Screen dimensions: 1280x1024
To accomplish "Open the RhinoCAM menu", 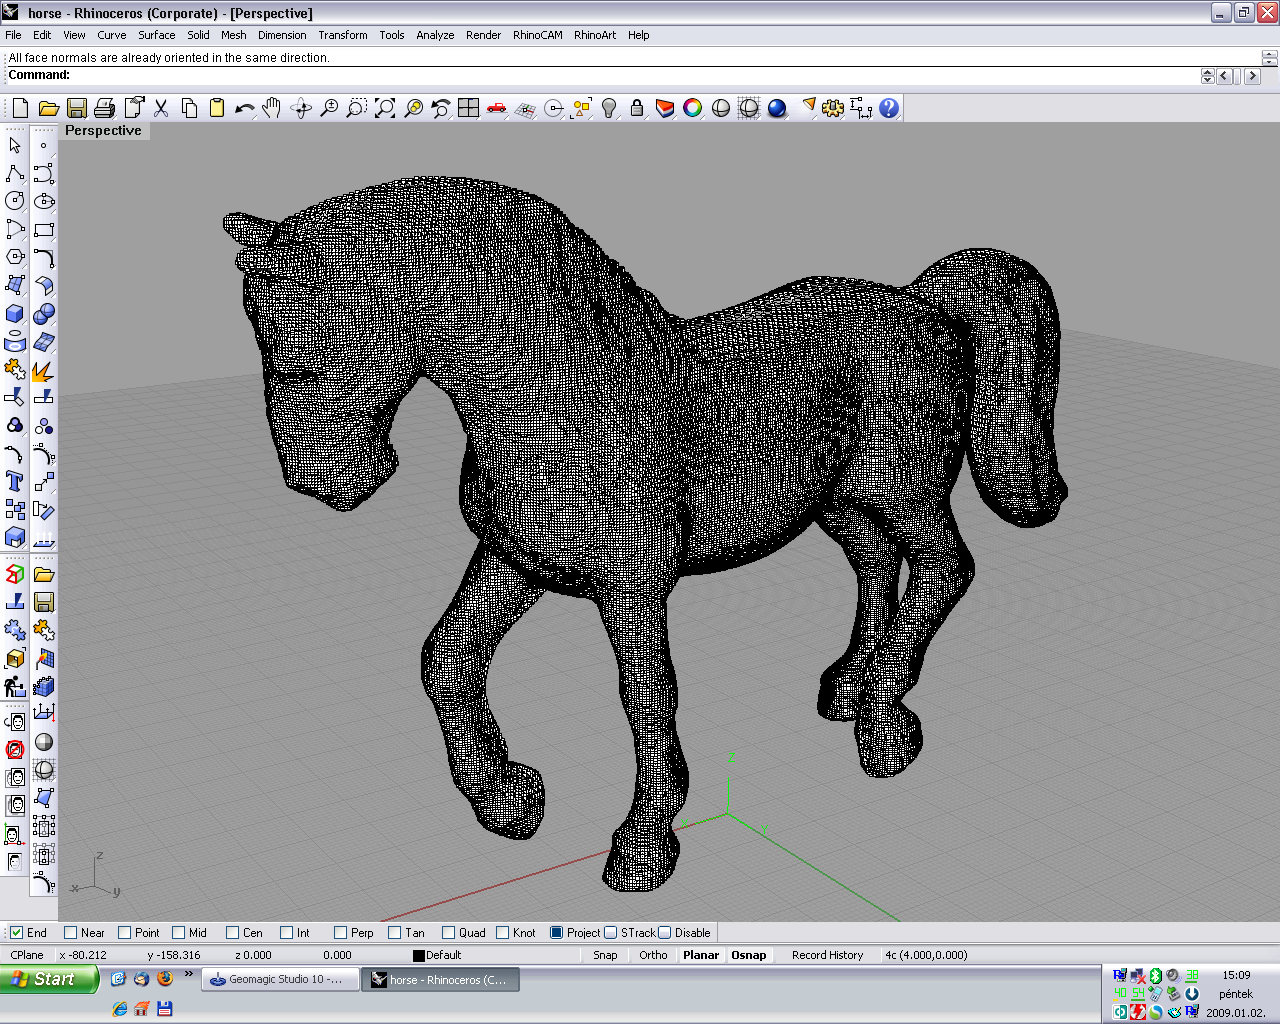I will 537,35.
